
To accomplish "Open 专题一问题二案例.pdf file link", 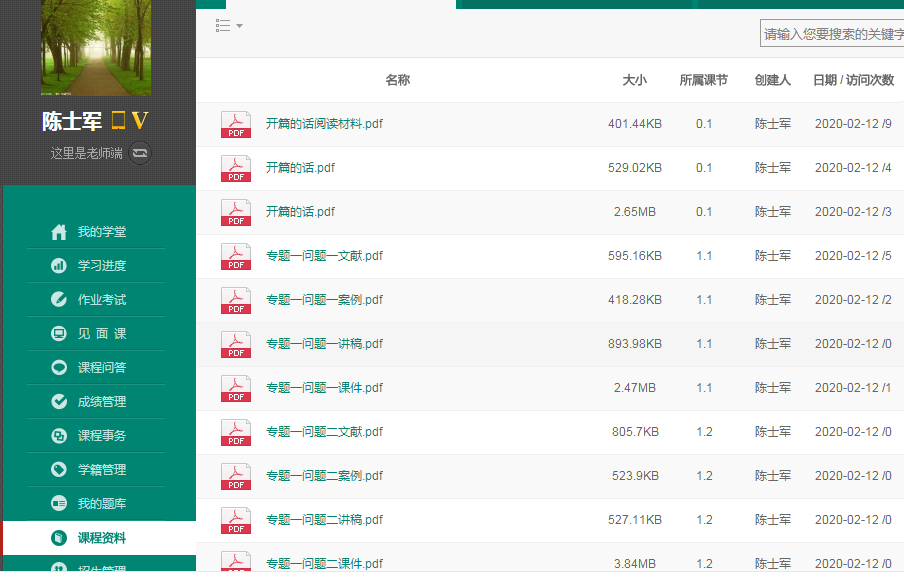I will tap(324, 476).
